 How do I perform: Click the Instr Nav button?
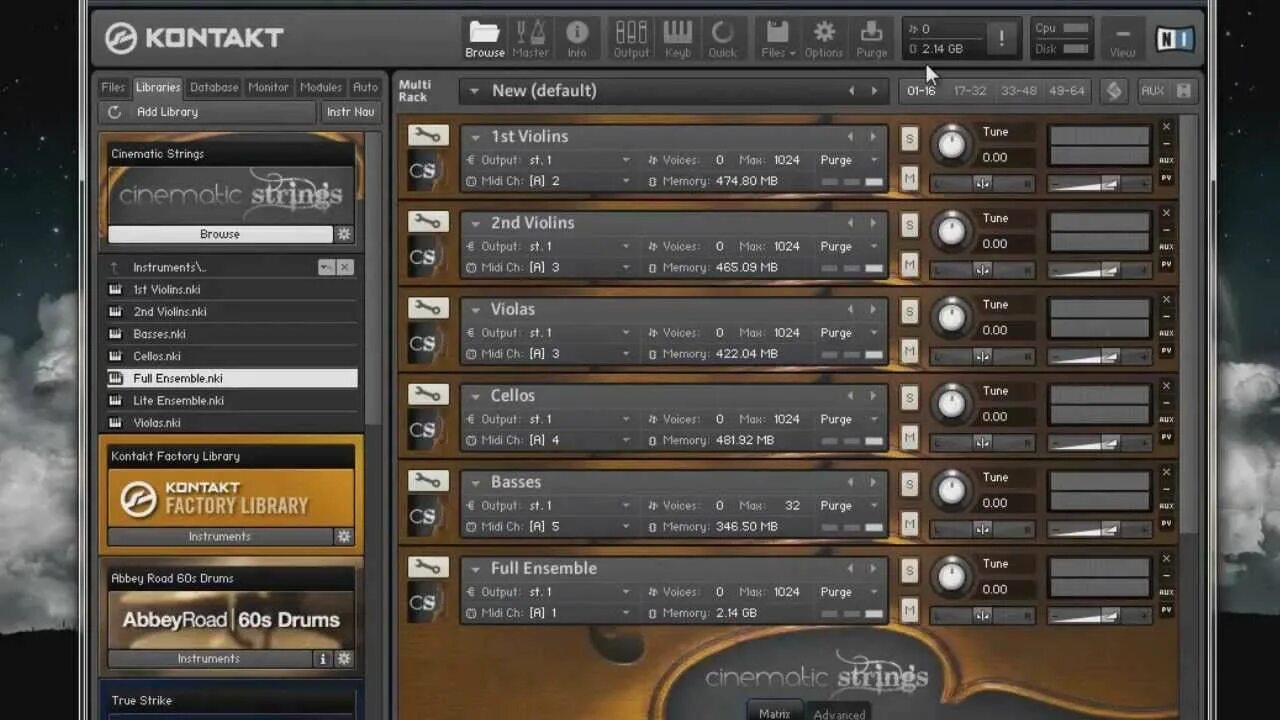point(350,112)
